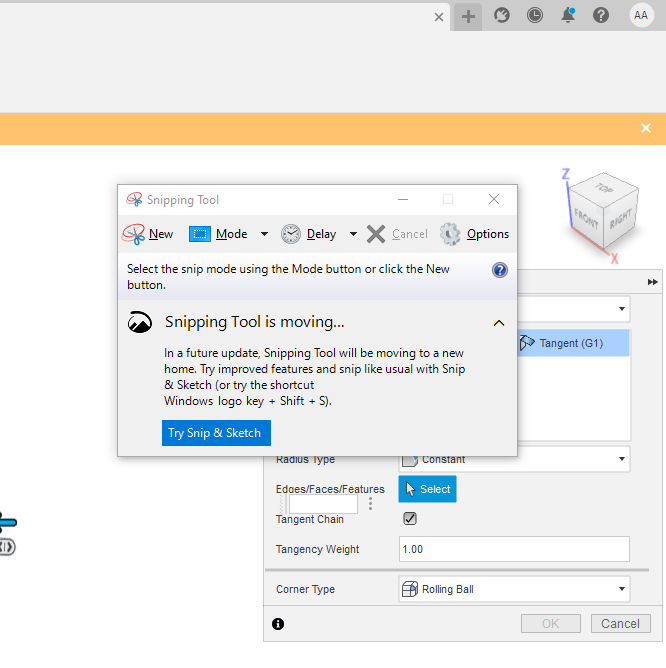Toggle the Tangent Chain checkbox
The height and width of the screenshot is (668, 666).
[409, 518]
